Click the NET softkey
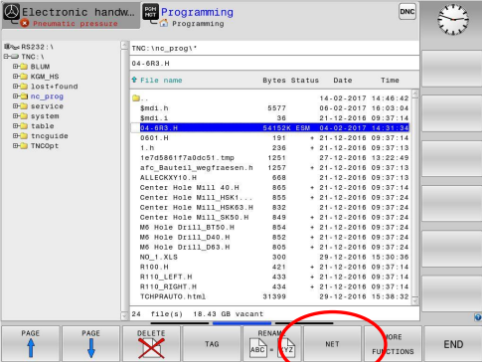Image resolution: width=482 pixels, height=362 pixels. (x=332, y=344)
